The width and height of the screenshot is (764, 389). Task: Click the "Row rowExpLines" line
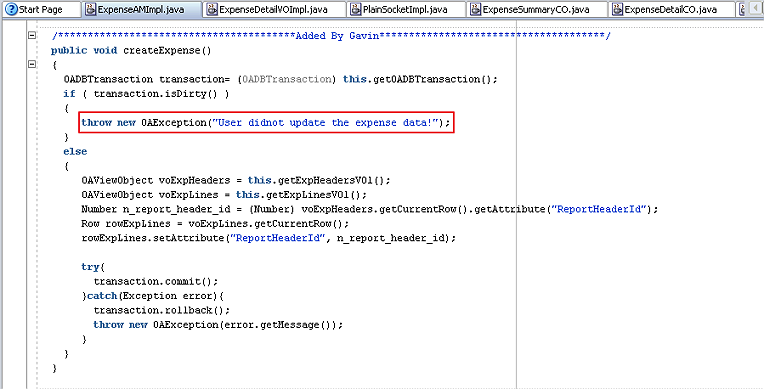tap(215, 224)
